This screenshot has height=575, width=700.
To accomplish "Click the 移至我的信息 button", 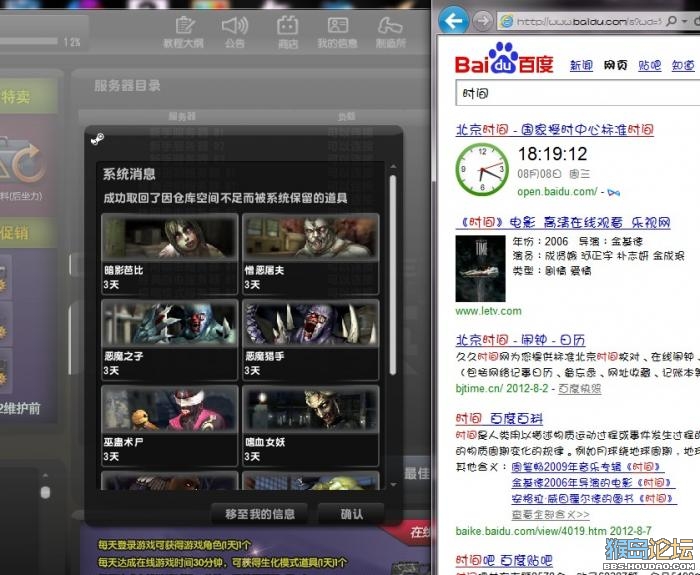I will click(x=260, y=514).
